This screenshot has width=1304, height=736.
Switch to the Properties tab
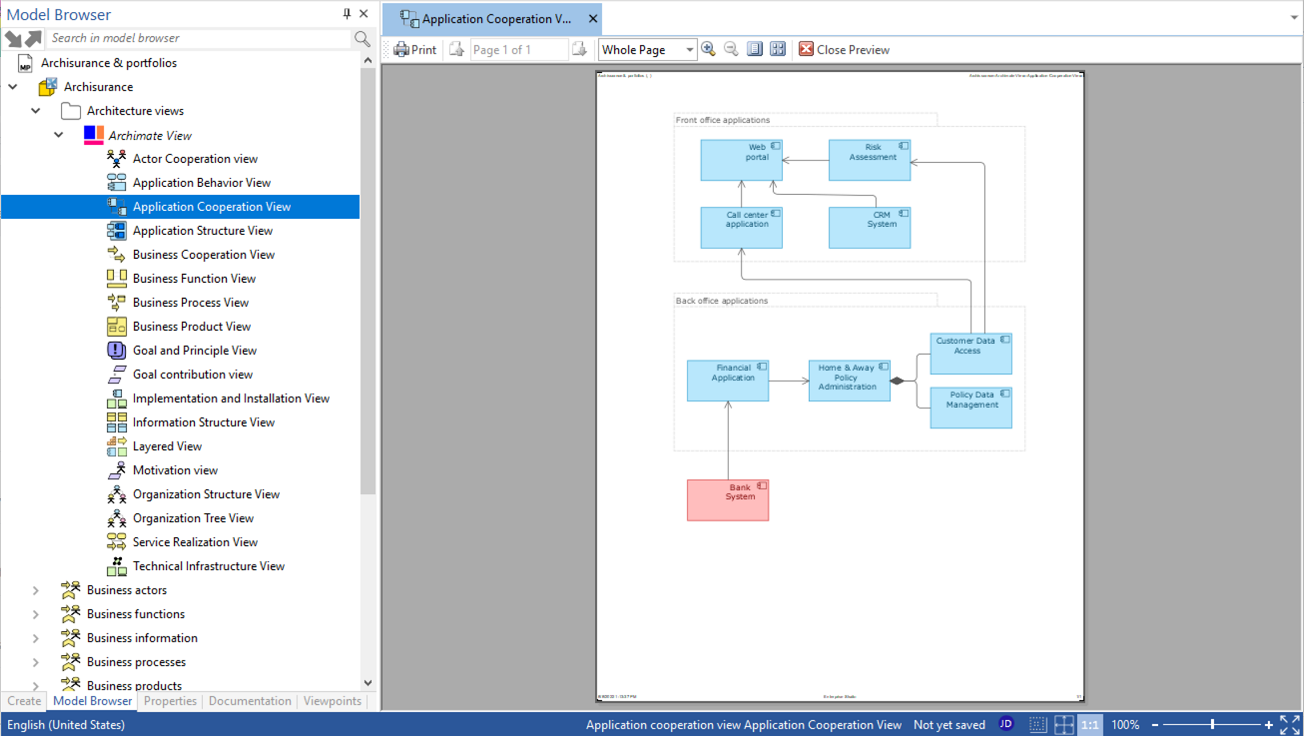coord(170,701)
